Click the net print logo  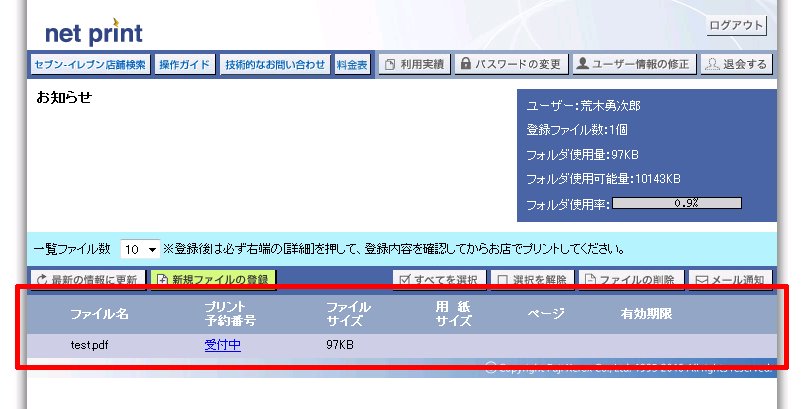tap(93, 32)
